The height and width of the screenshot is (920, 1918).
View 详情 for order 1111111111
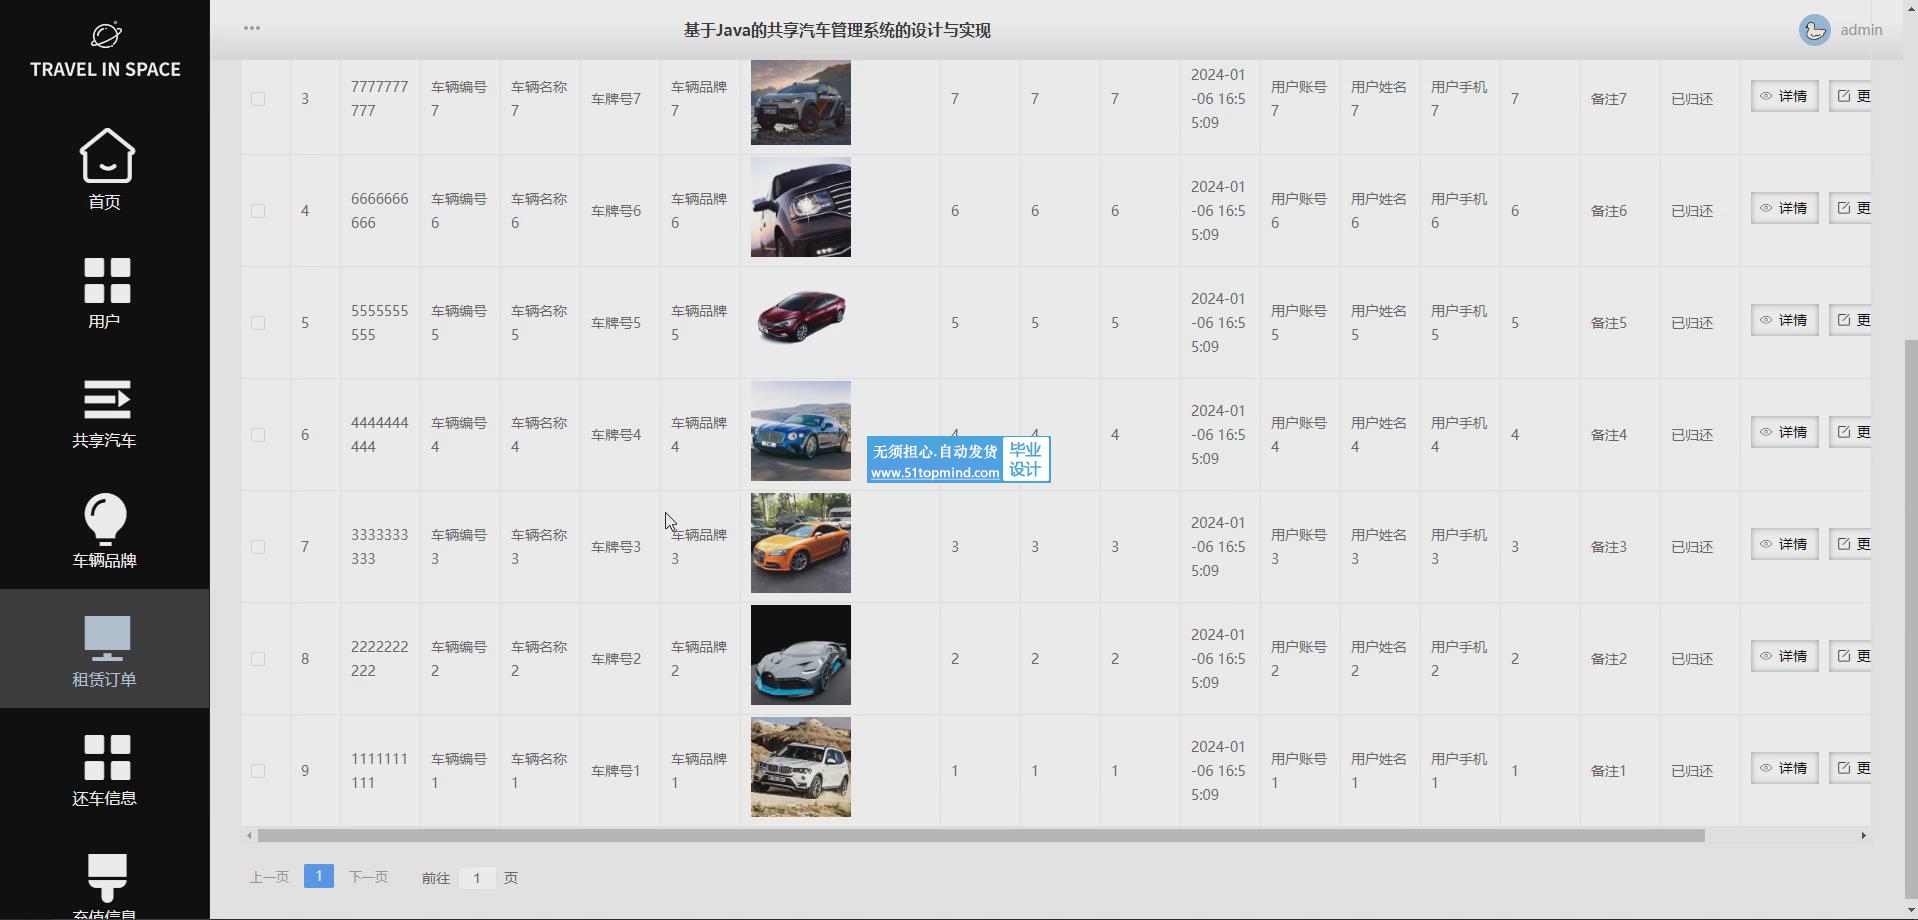click(x=1784, y=768)
